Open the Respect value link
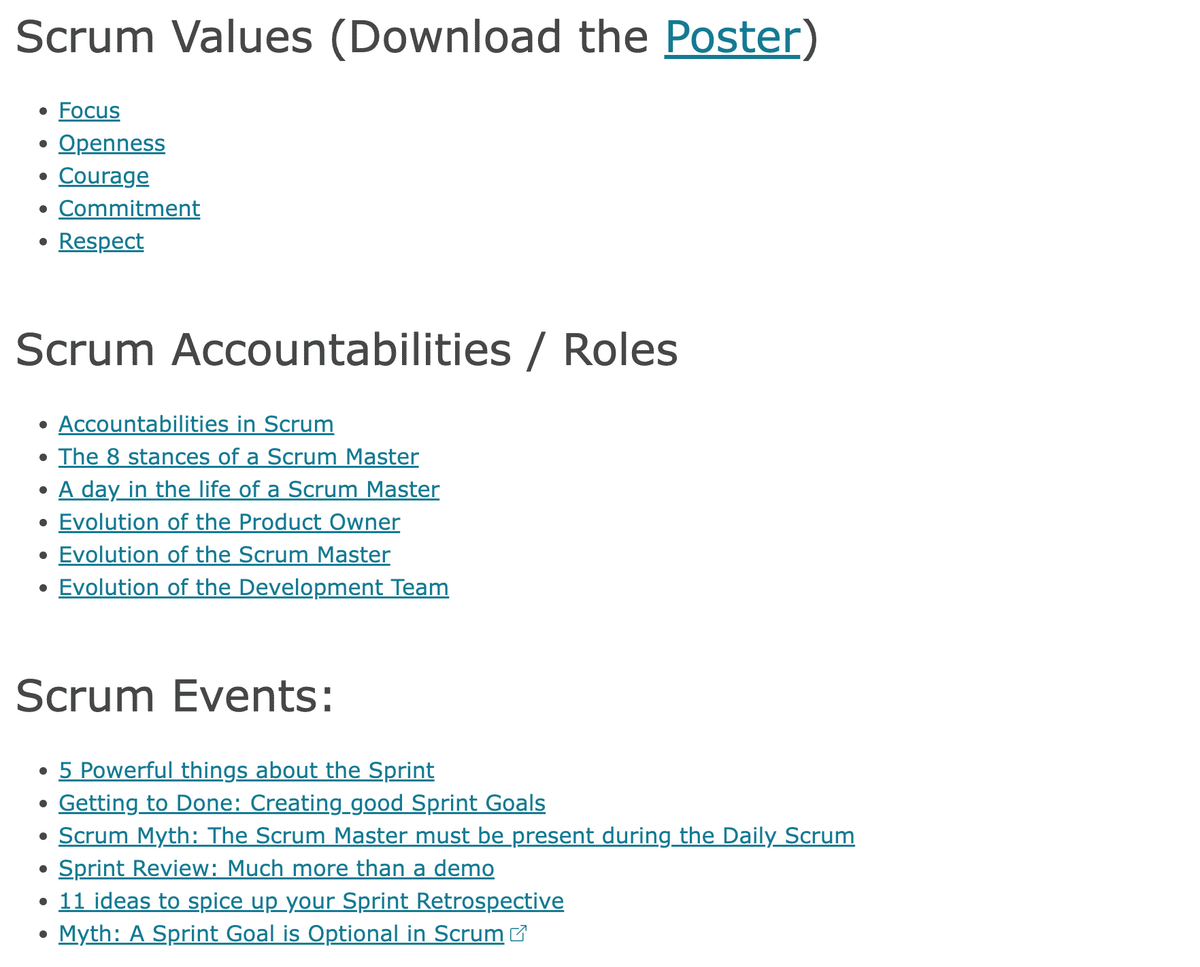 point(101,241)
